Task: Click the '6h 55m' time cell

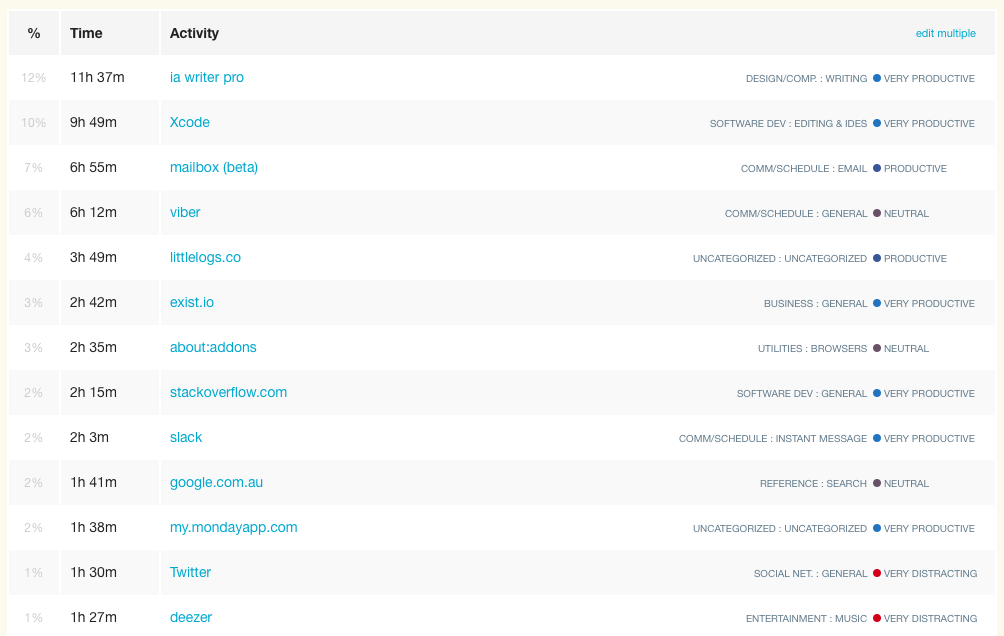Action: click(93, 168)
